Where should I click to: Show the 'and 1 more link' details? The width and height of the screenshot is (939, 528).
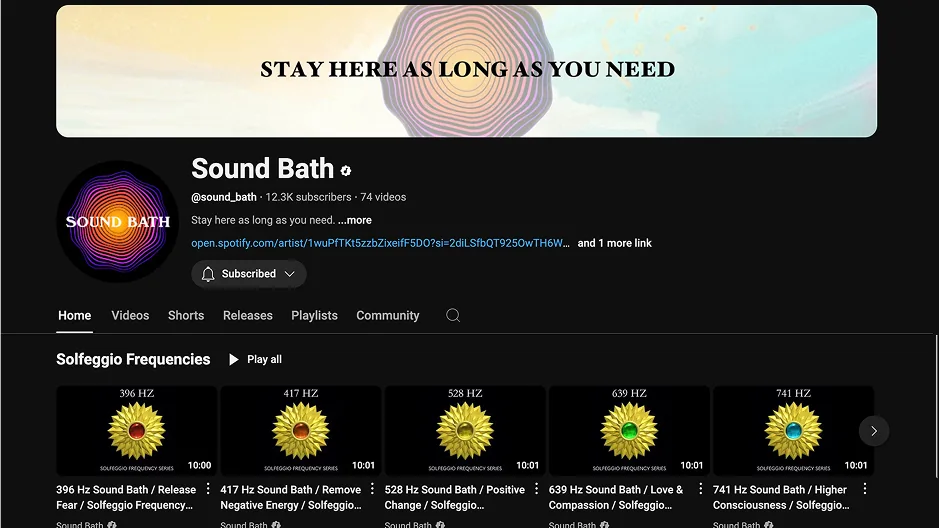614,243
